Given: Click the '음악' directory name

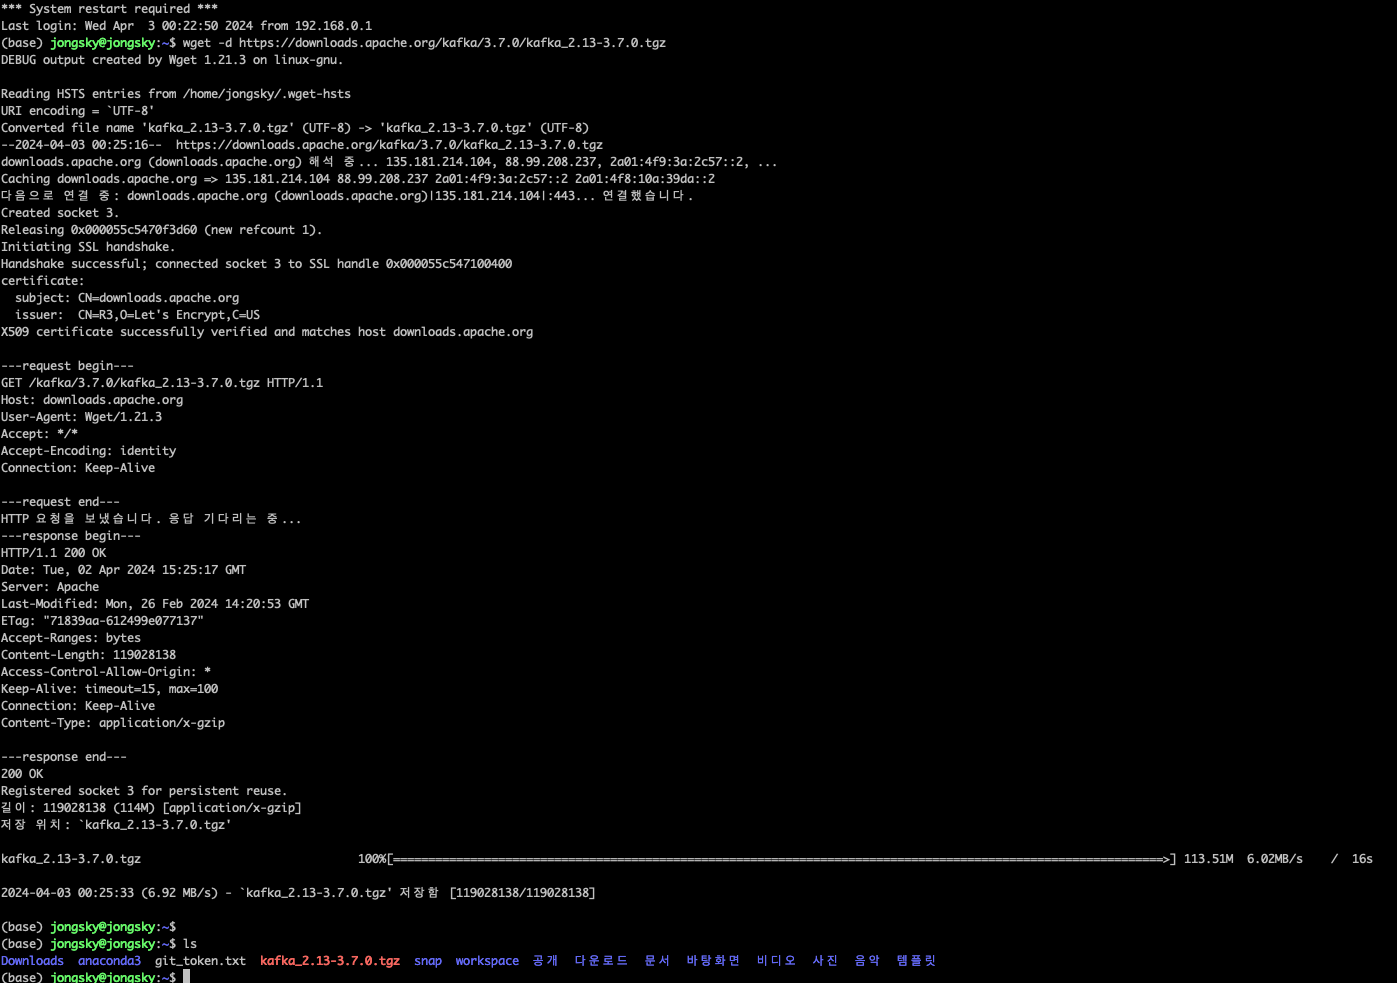Looking at the screenshot, I should click(867, 961).
